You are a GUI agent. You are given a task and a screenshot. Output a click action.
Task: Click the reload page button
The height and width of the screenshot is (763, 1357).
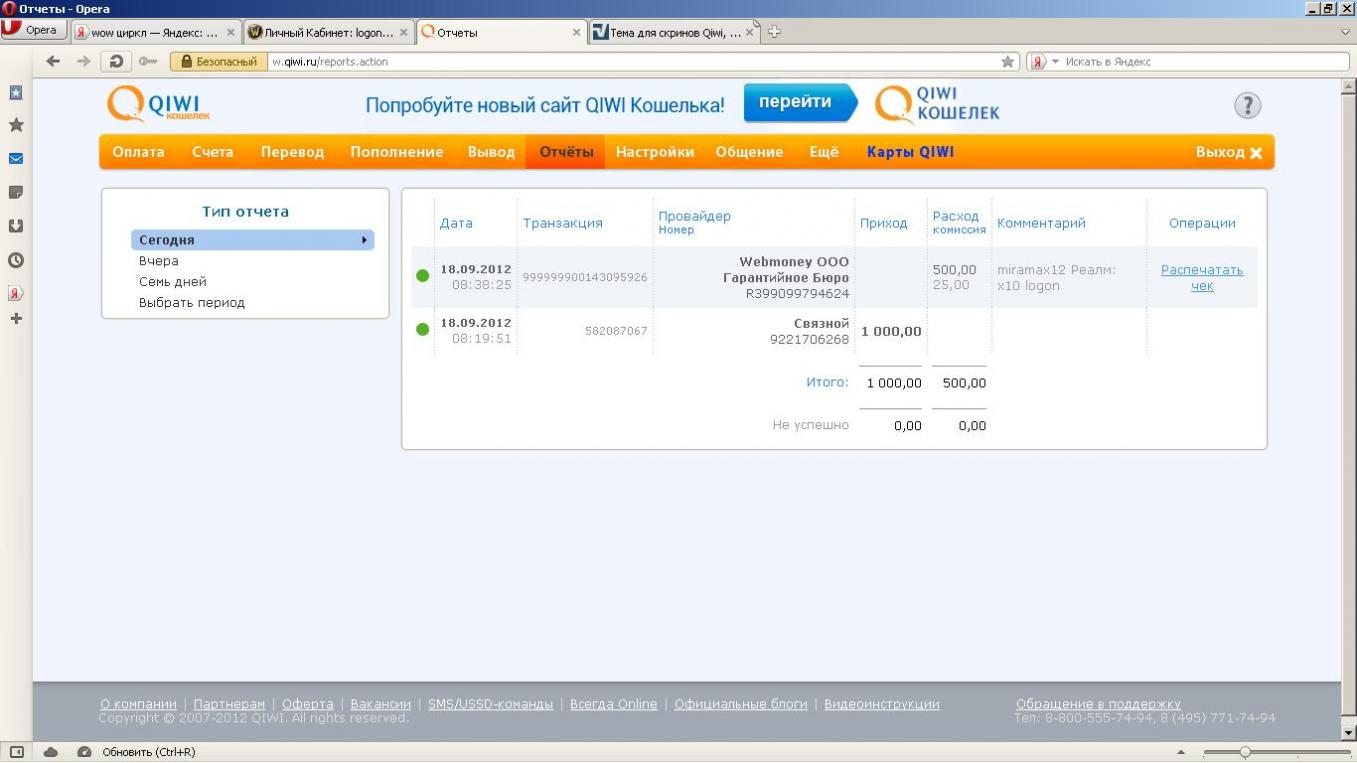point(116,62)
